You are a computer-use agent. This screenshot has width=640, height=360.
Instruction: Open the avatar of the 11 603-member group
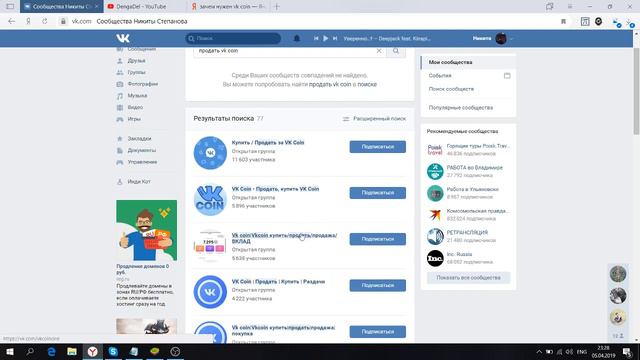coord(210,153)
